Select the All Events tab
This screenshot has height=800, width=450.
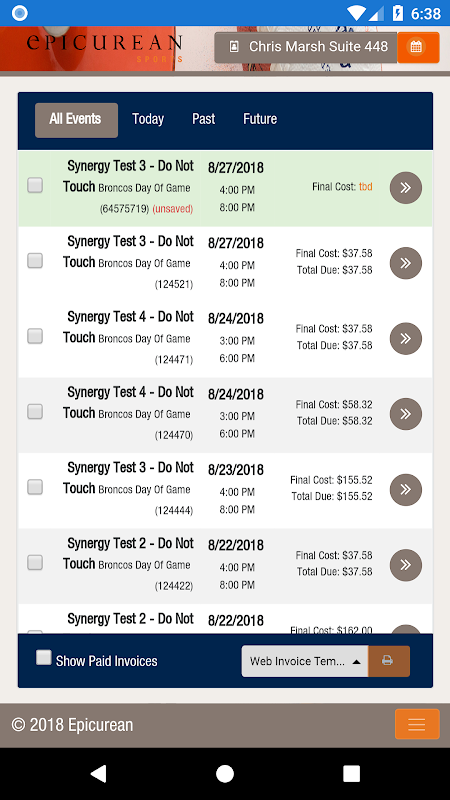pos(76,120)
